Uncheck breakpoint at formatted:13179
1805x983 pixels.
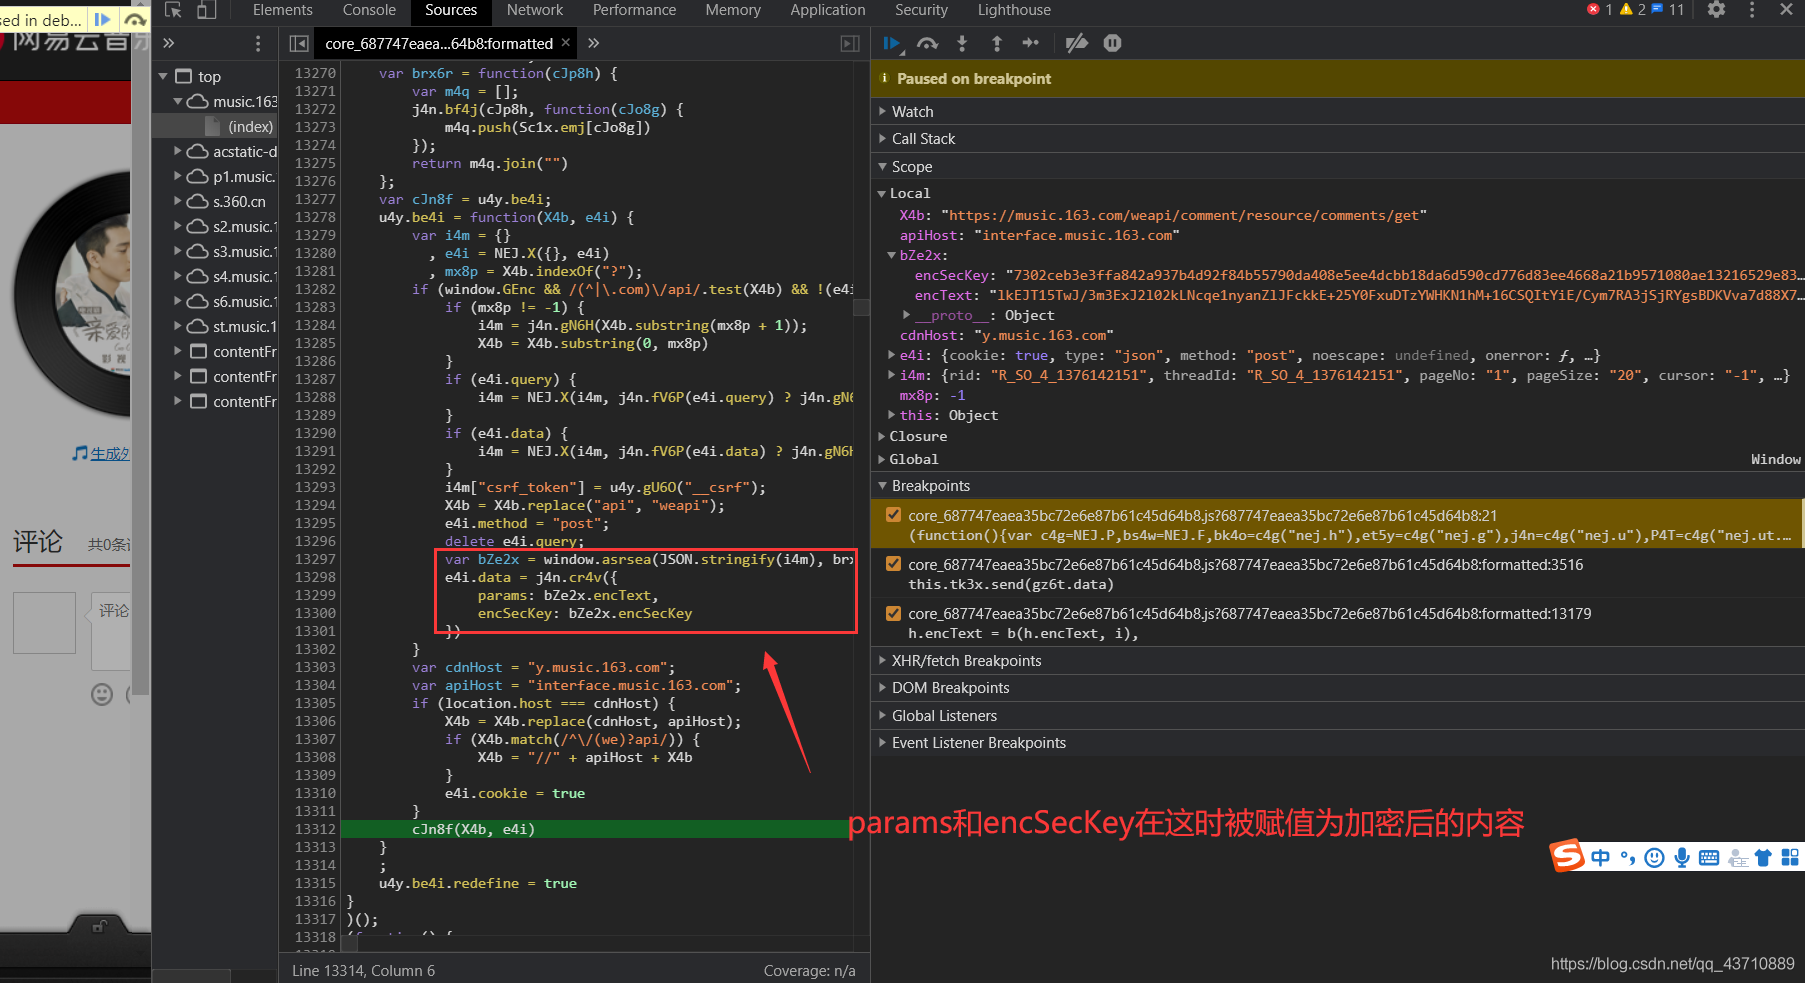[x=893, y=613]
